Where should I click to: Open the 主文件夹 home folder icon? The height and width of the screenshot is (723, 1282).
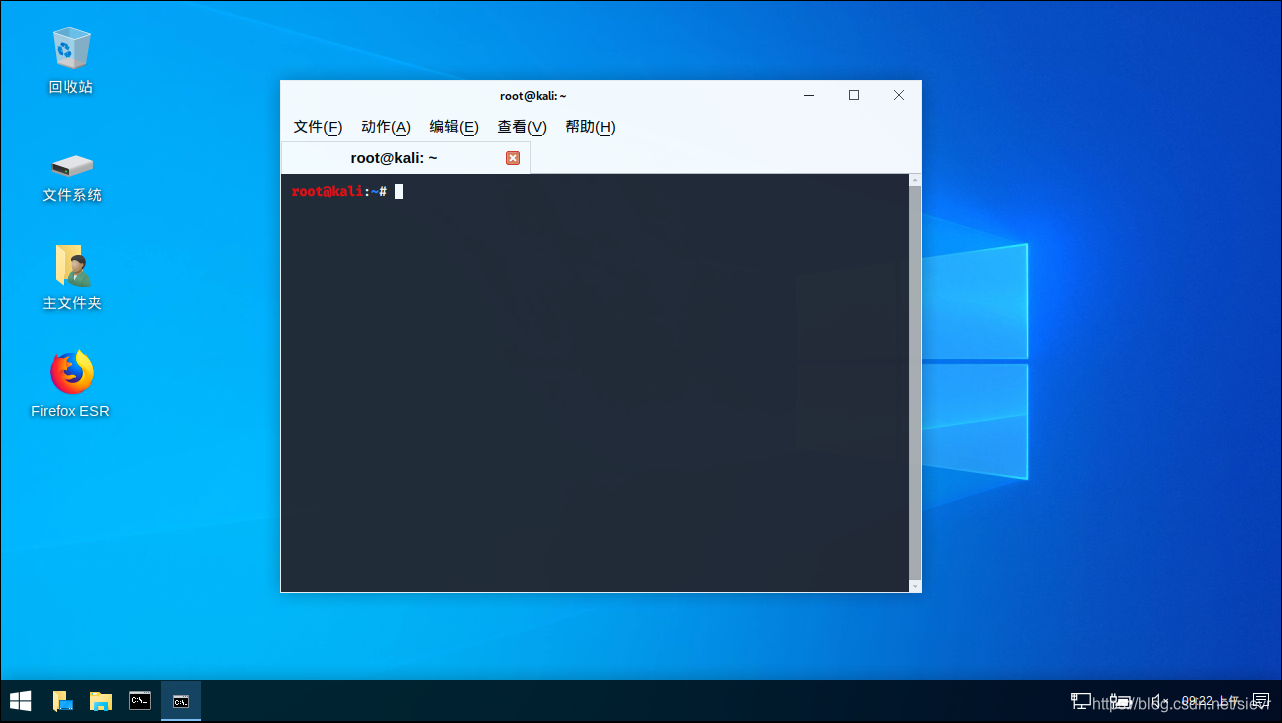point(71,277)
